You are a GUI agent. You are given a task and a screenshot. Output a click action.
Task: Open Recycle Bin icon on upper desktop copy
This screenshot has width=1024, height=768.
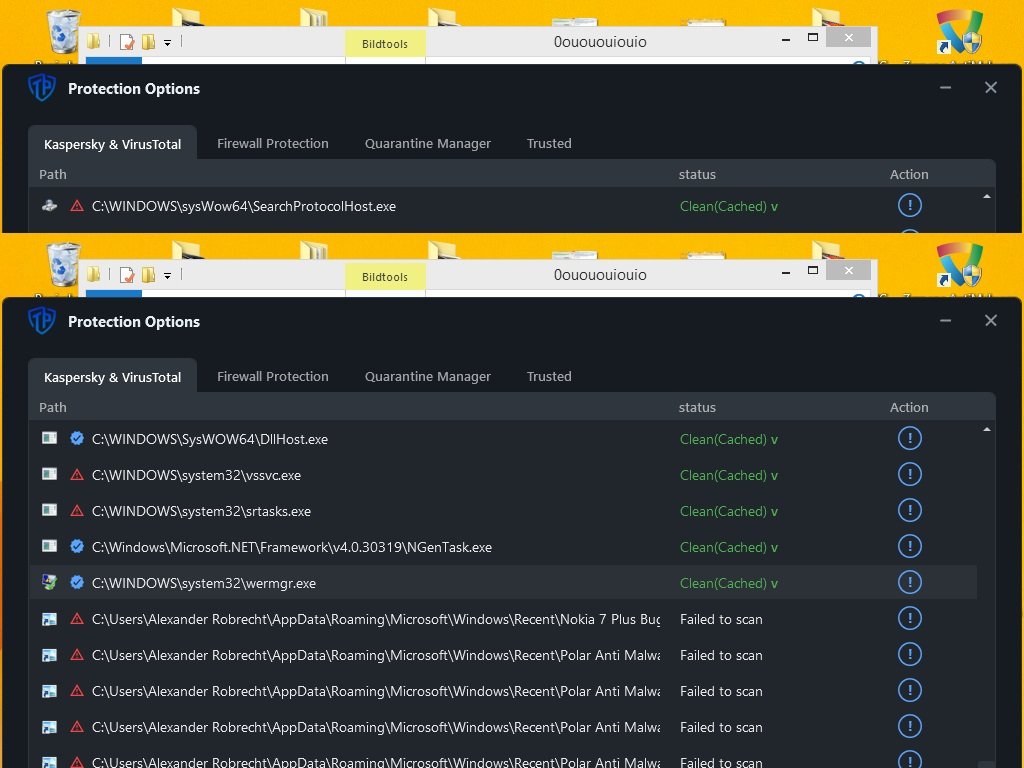click(x=63, y=31)
